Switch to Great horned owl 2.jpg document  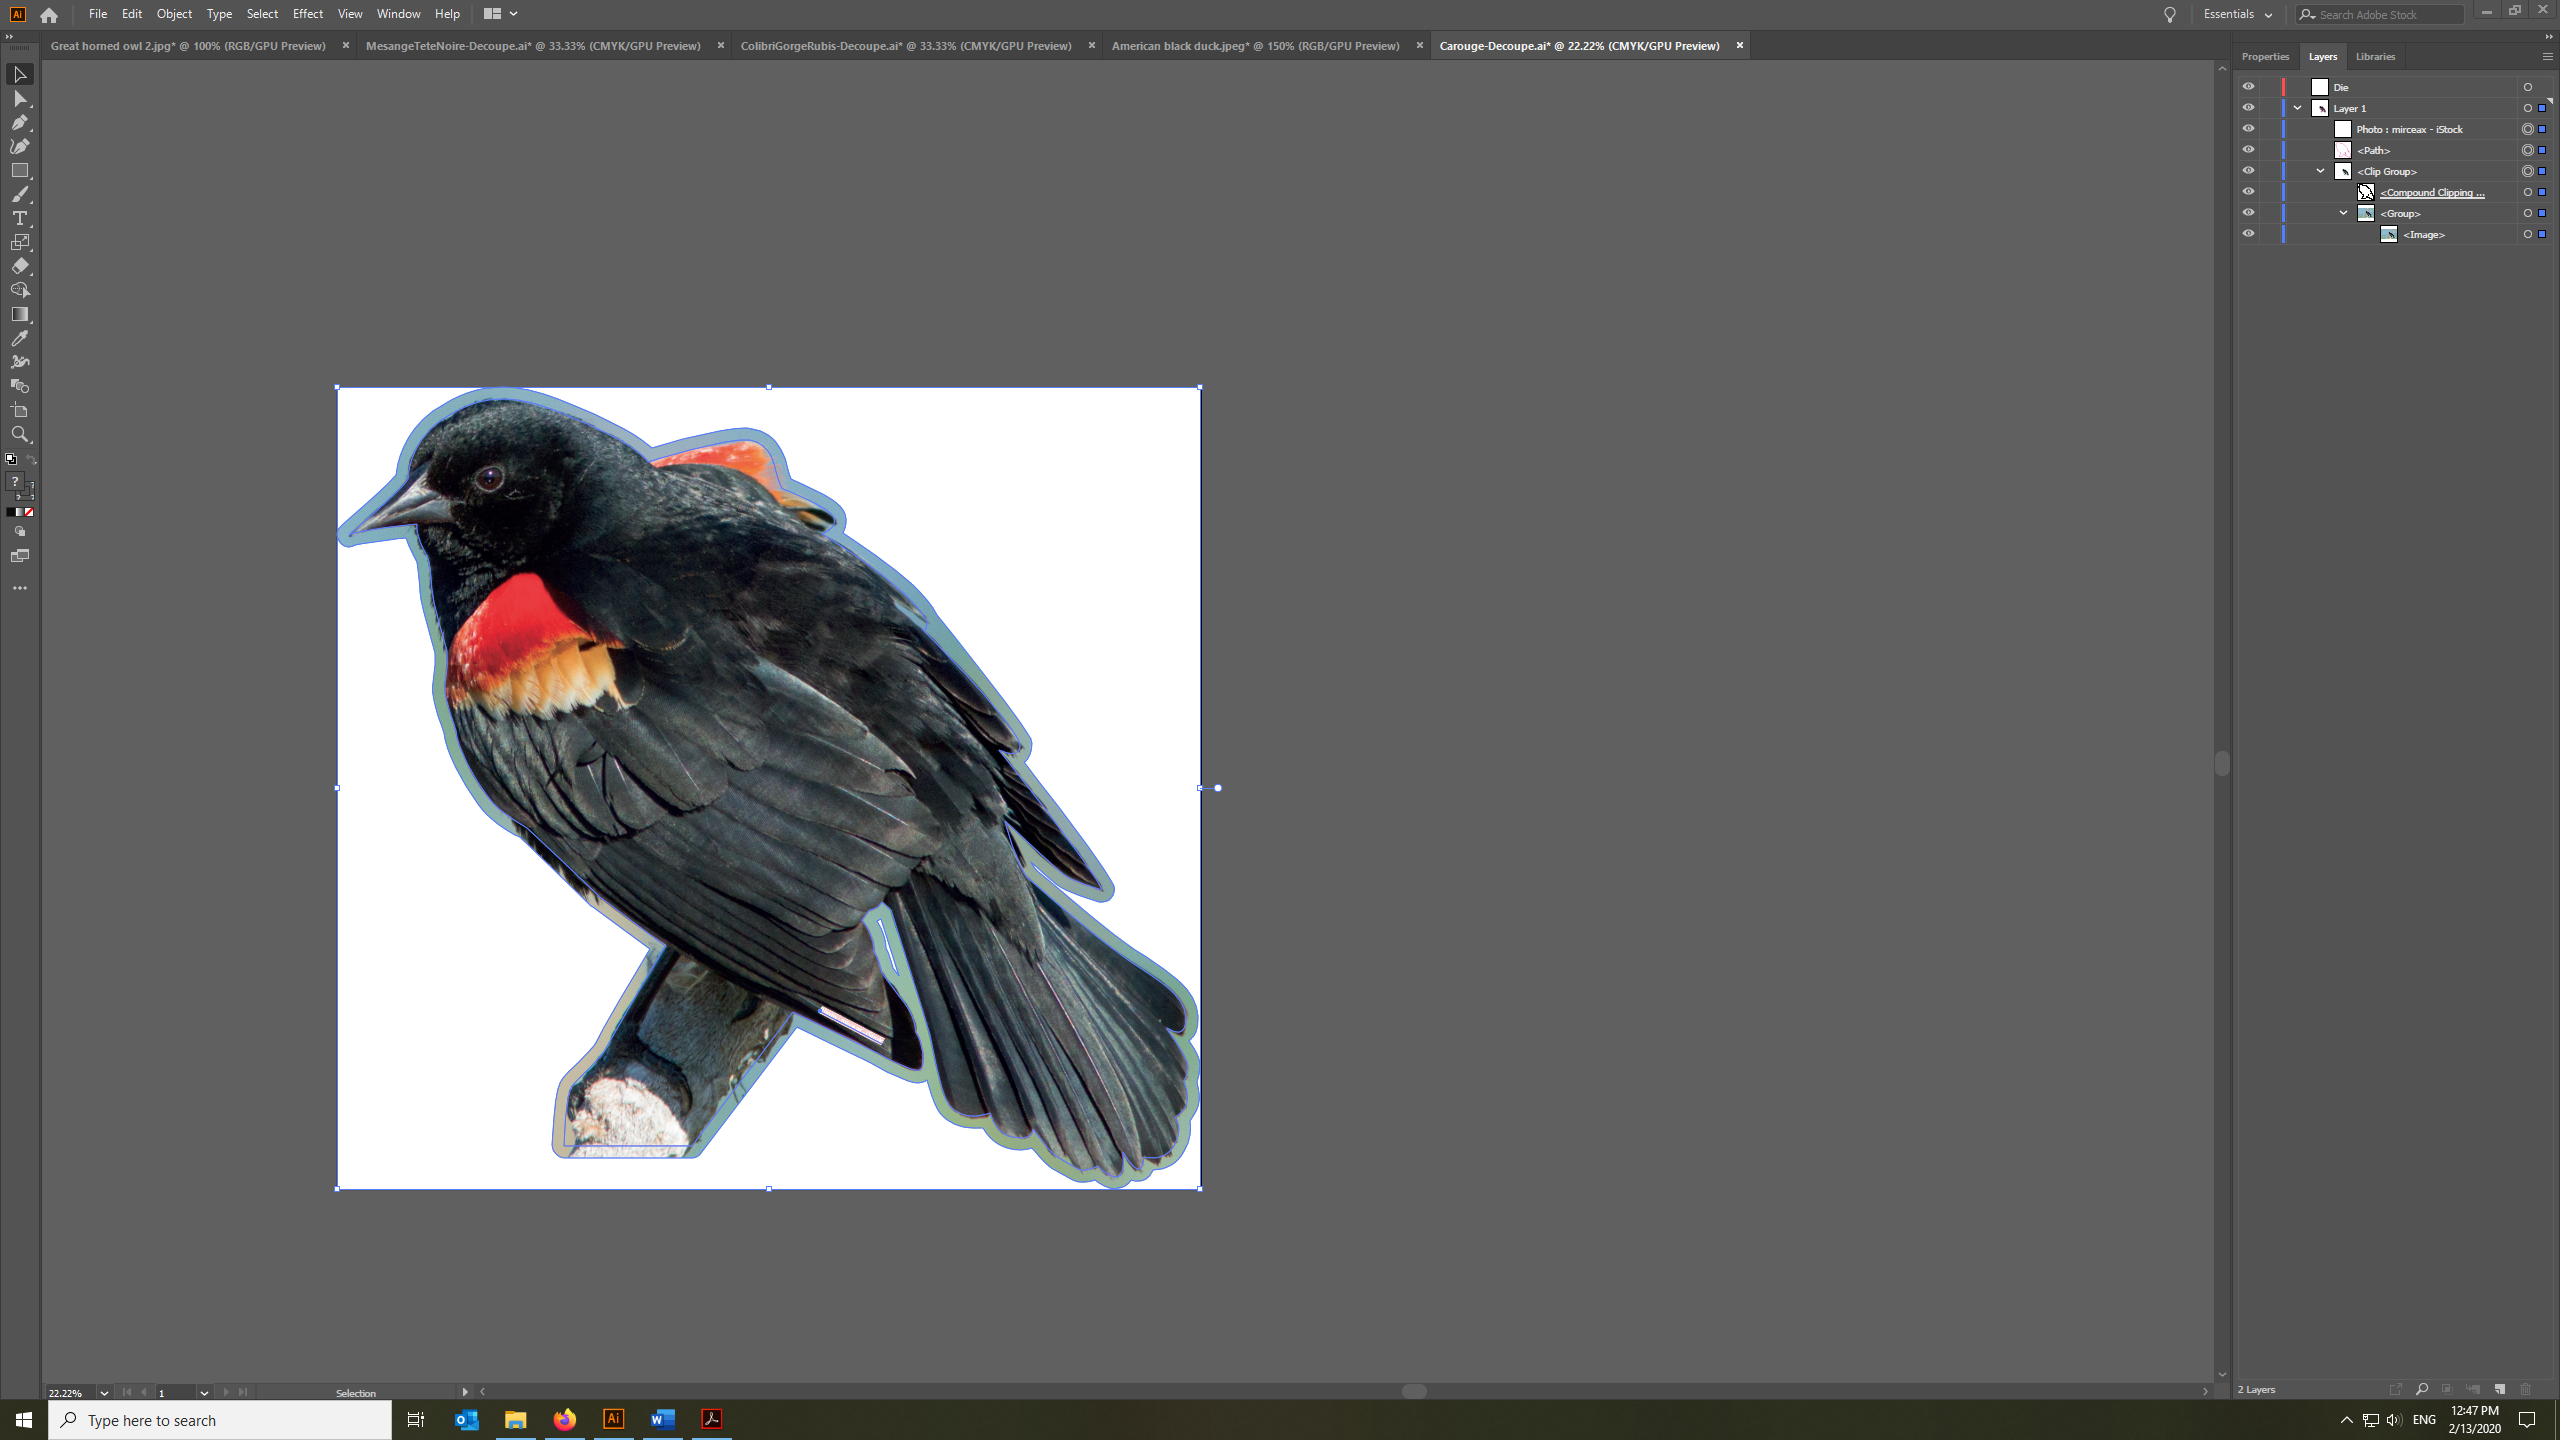point(188,46)
